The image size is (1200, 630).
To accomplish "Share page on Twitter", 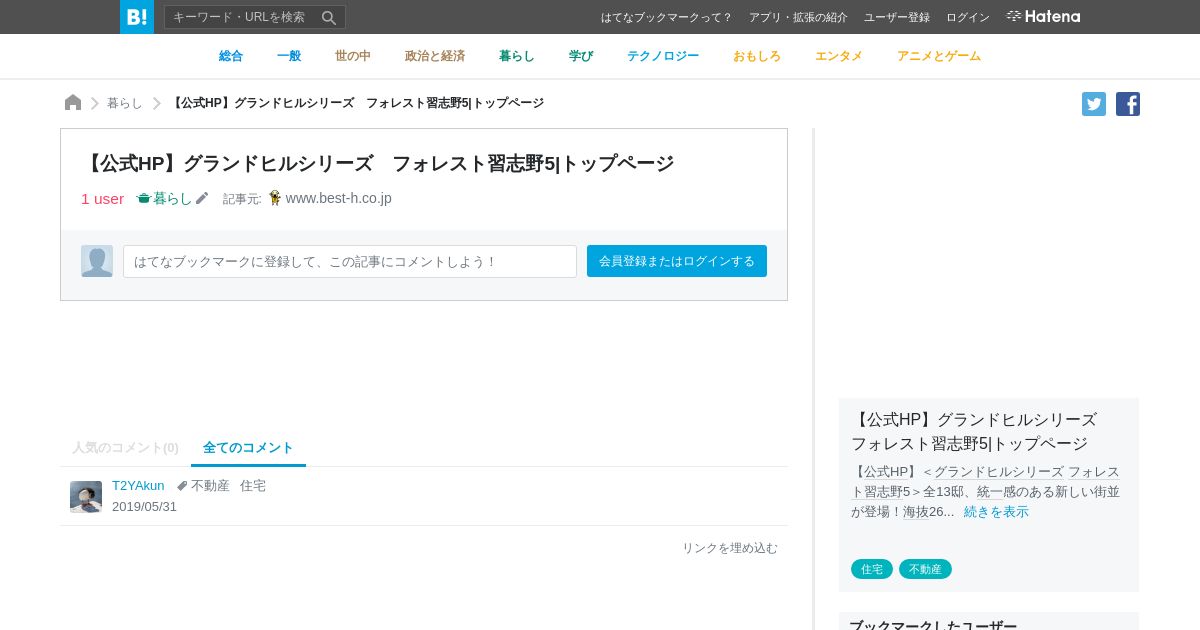I will [x=1094, y=104].
